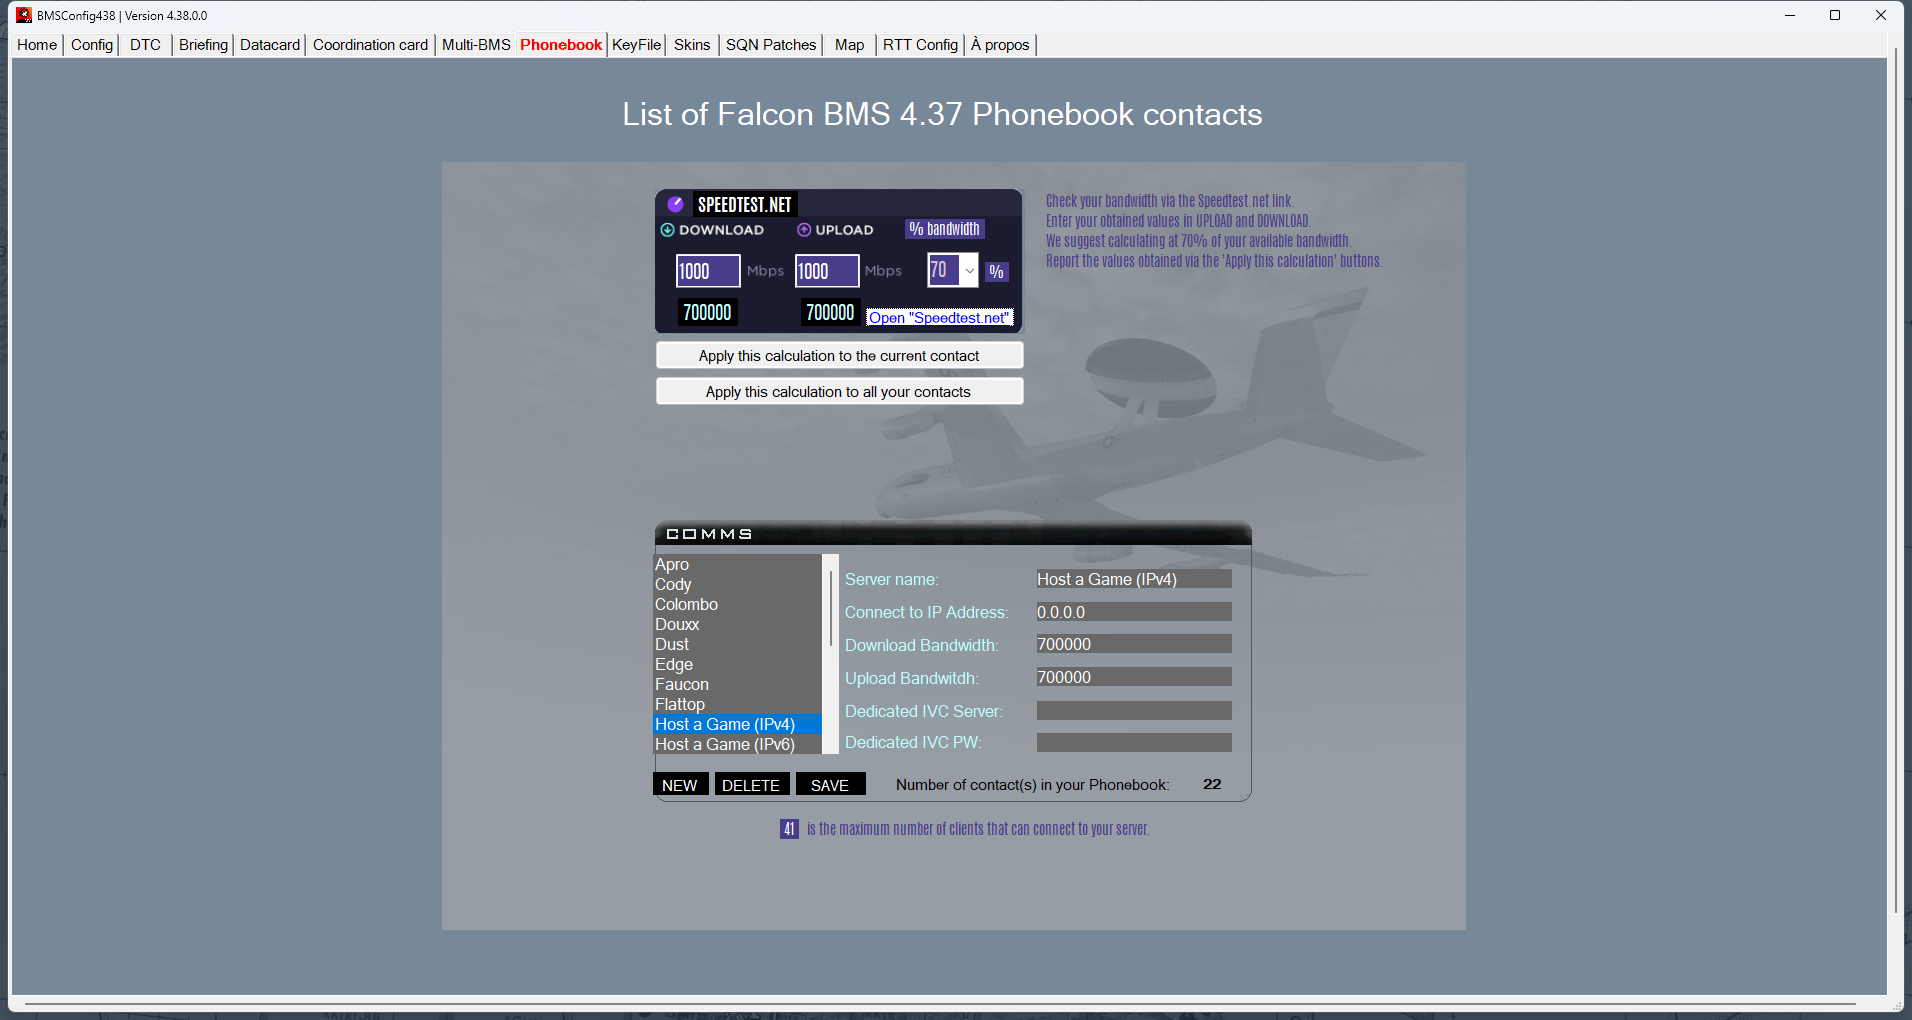Click the % symbol beside bandwidth percentage
The width and height of the screenshot is (1912, 1020).
pyautogui.click(x=996, y=272)
